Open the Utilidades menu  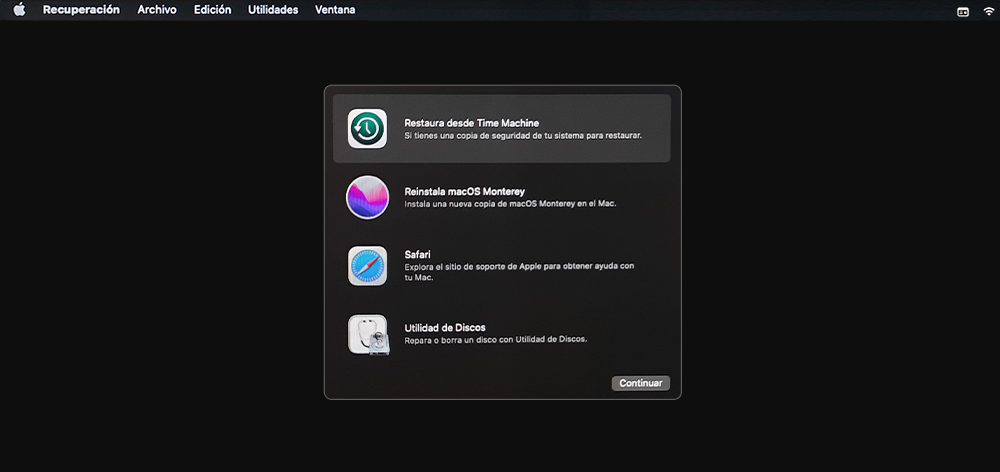click(x=273, y=10)
